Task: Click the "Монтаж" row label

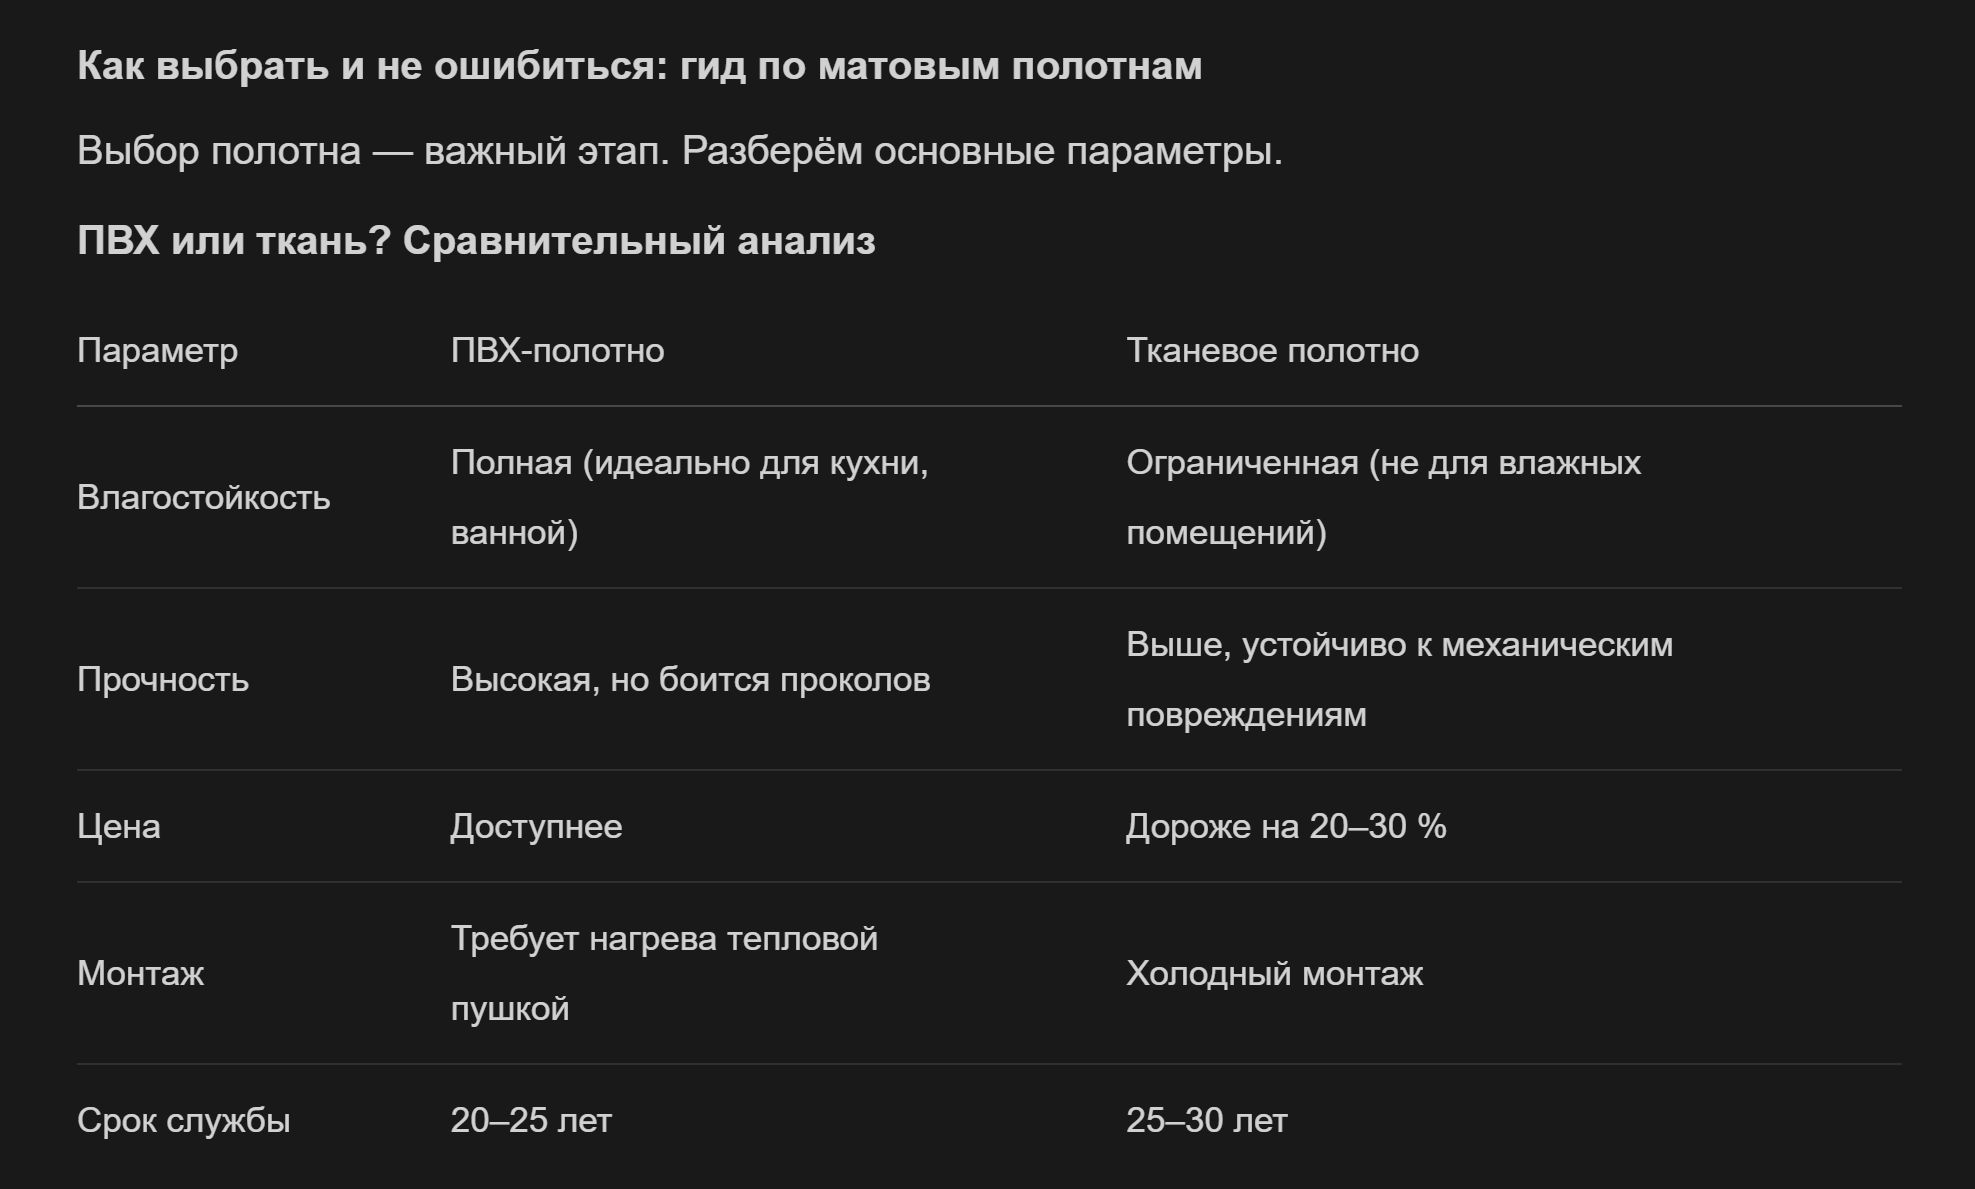Action: 140,974
